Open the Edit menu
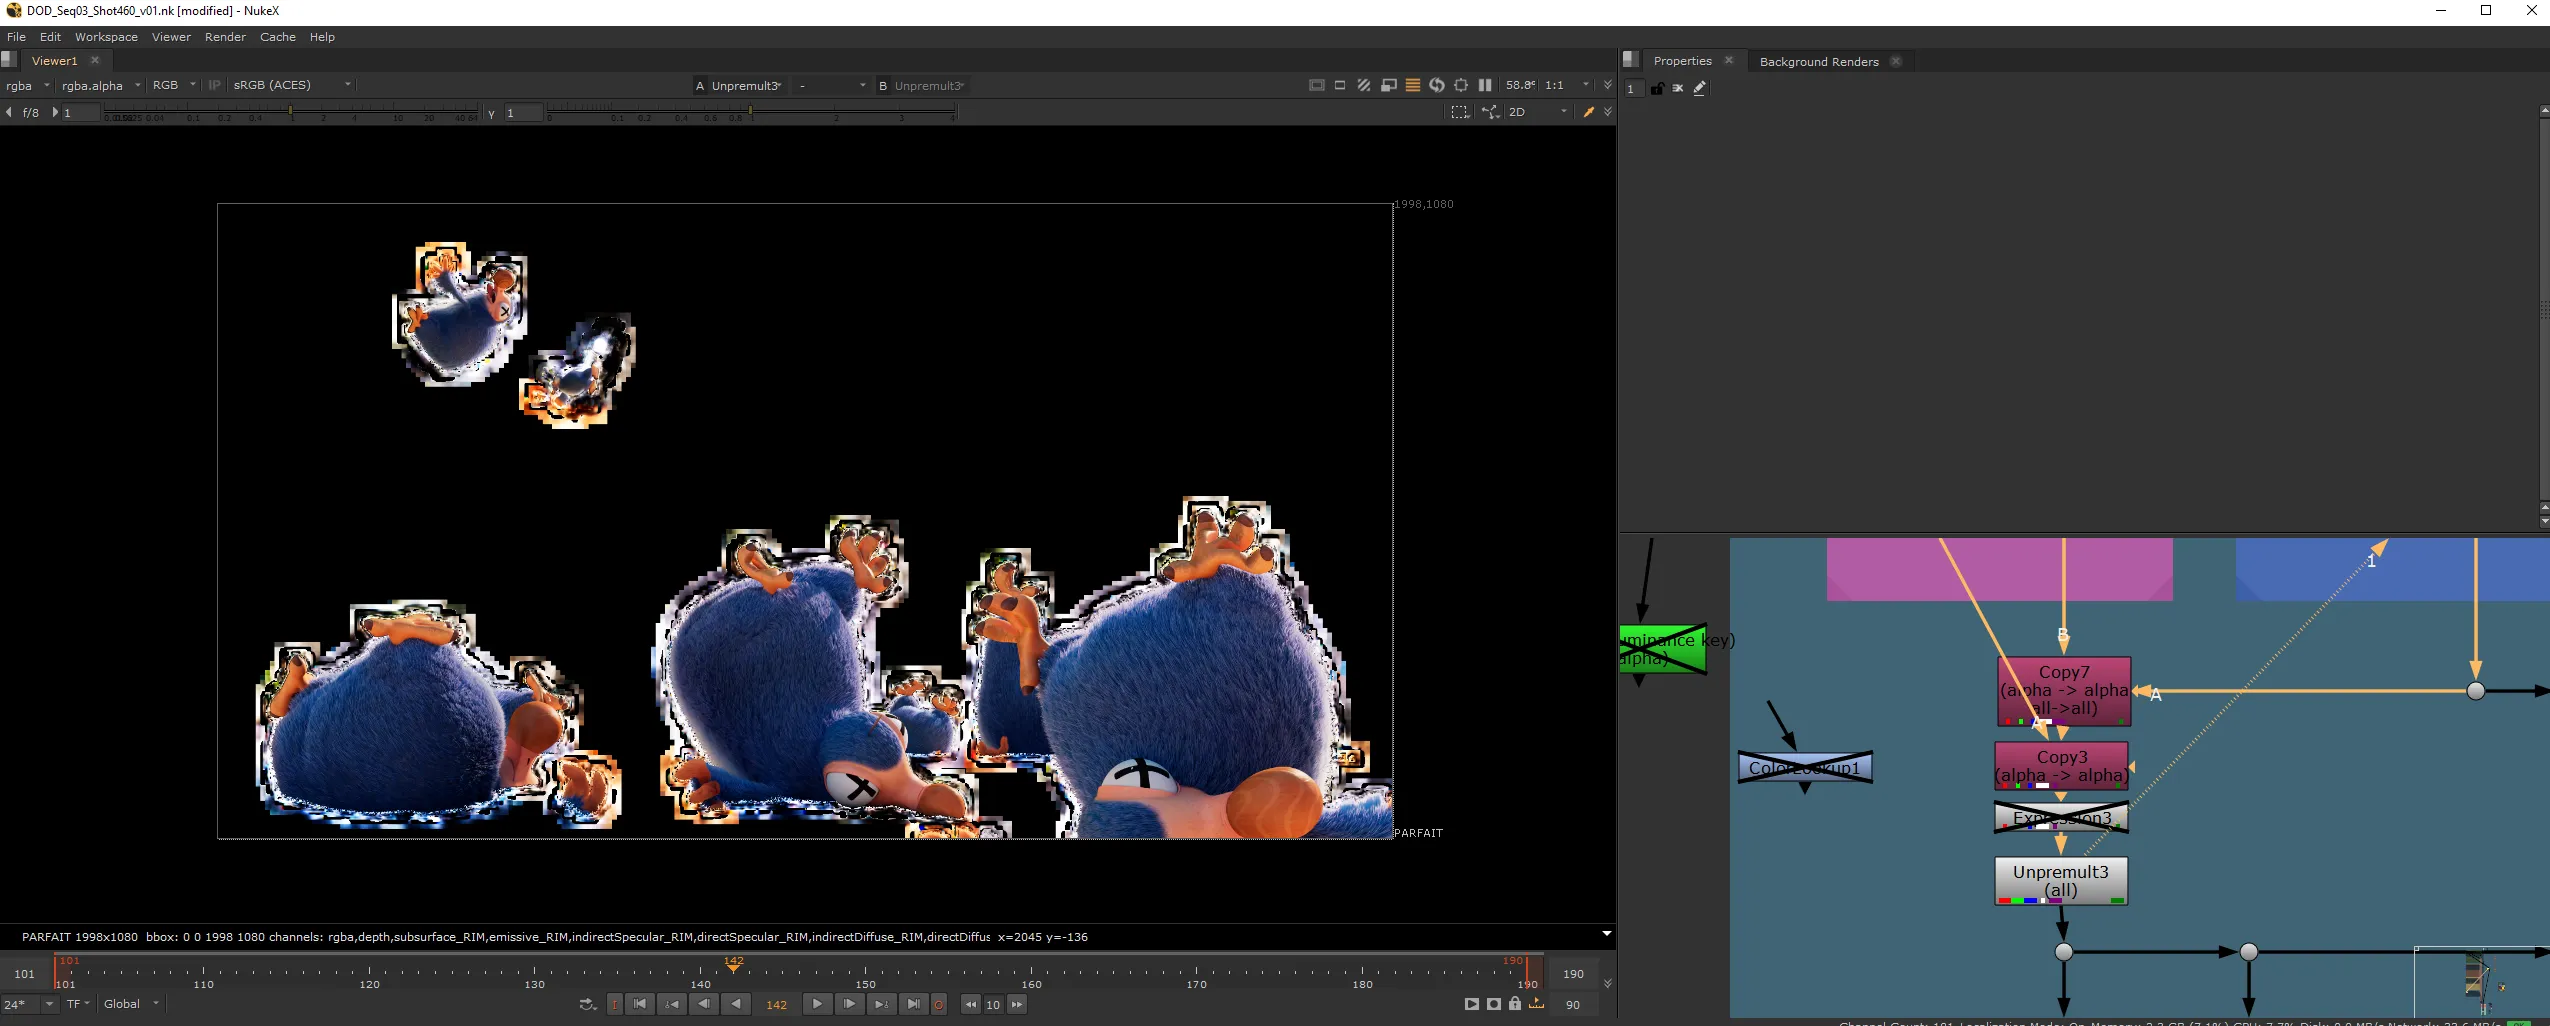Viewport: 2550px width, 1026px height. 50,37
